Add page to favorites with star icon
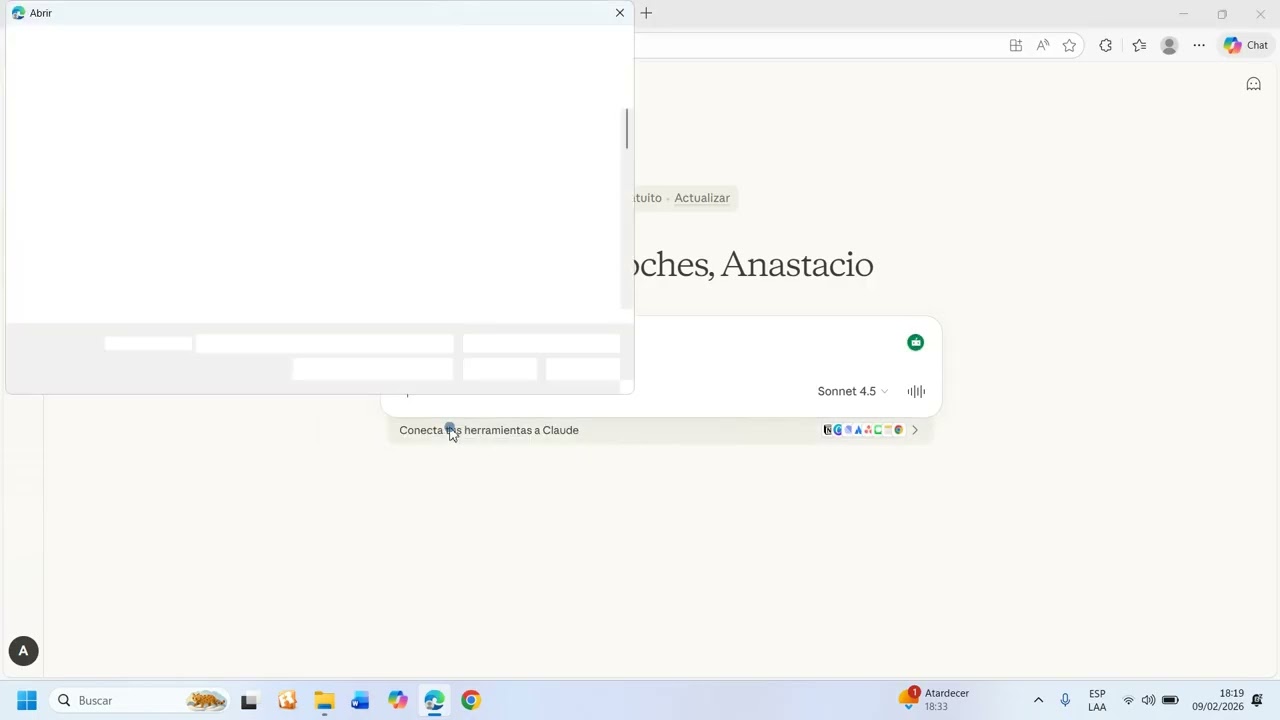This screenshot has height=720, width=1280. point(1070,45)
